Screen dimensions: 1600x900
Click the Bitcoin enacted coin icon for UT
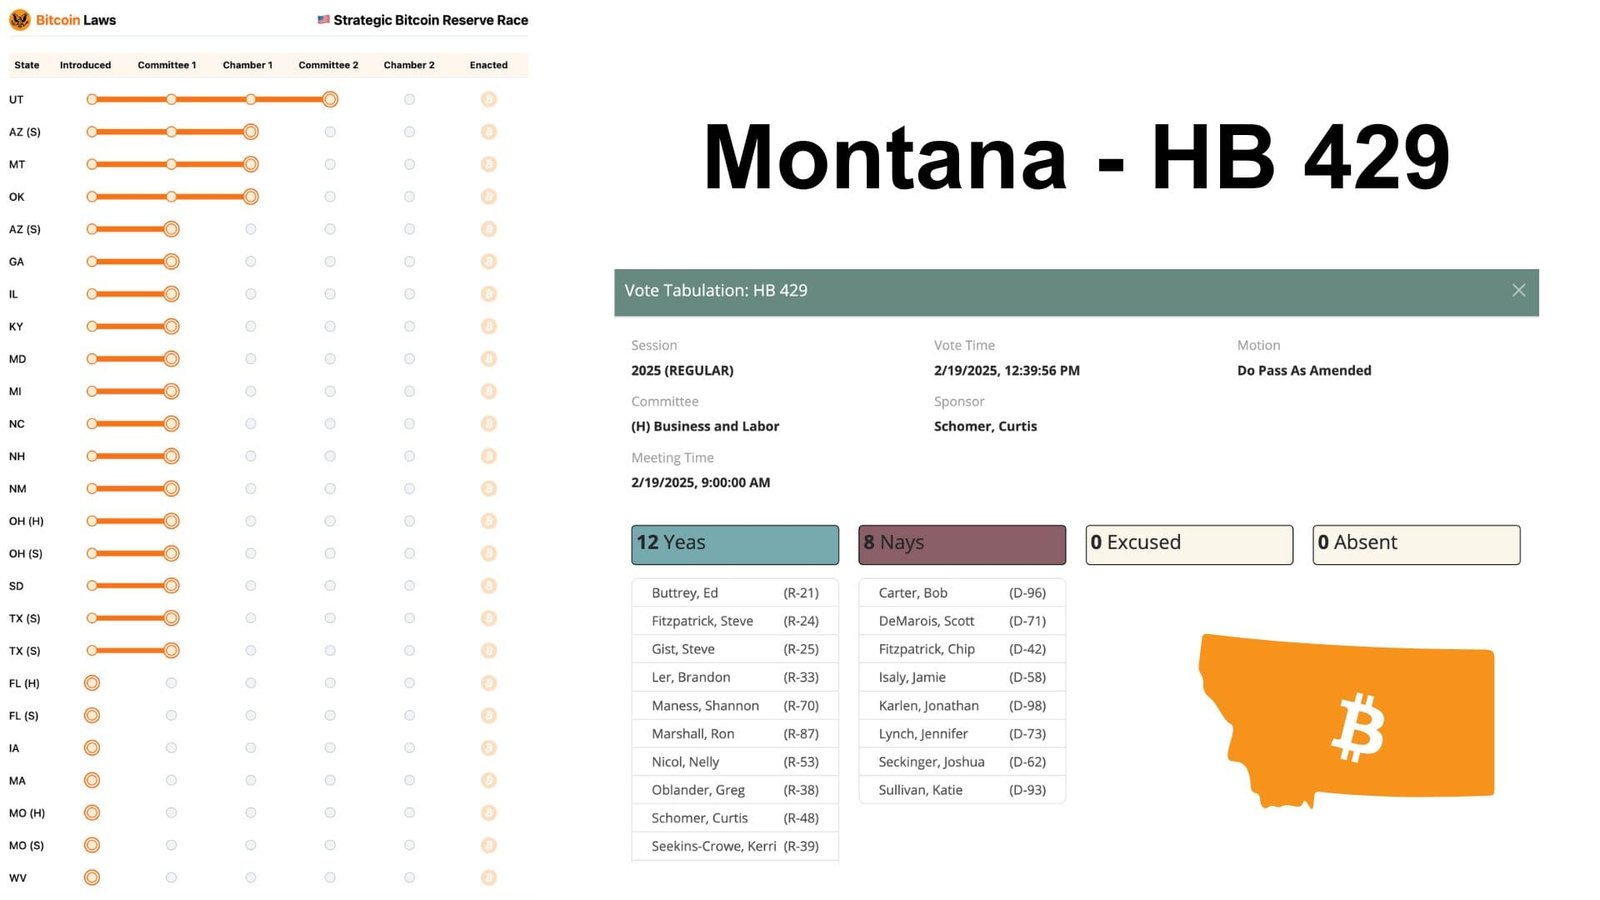click(x=488, y=99)
